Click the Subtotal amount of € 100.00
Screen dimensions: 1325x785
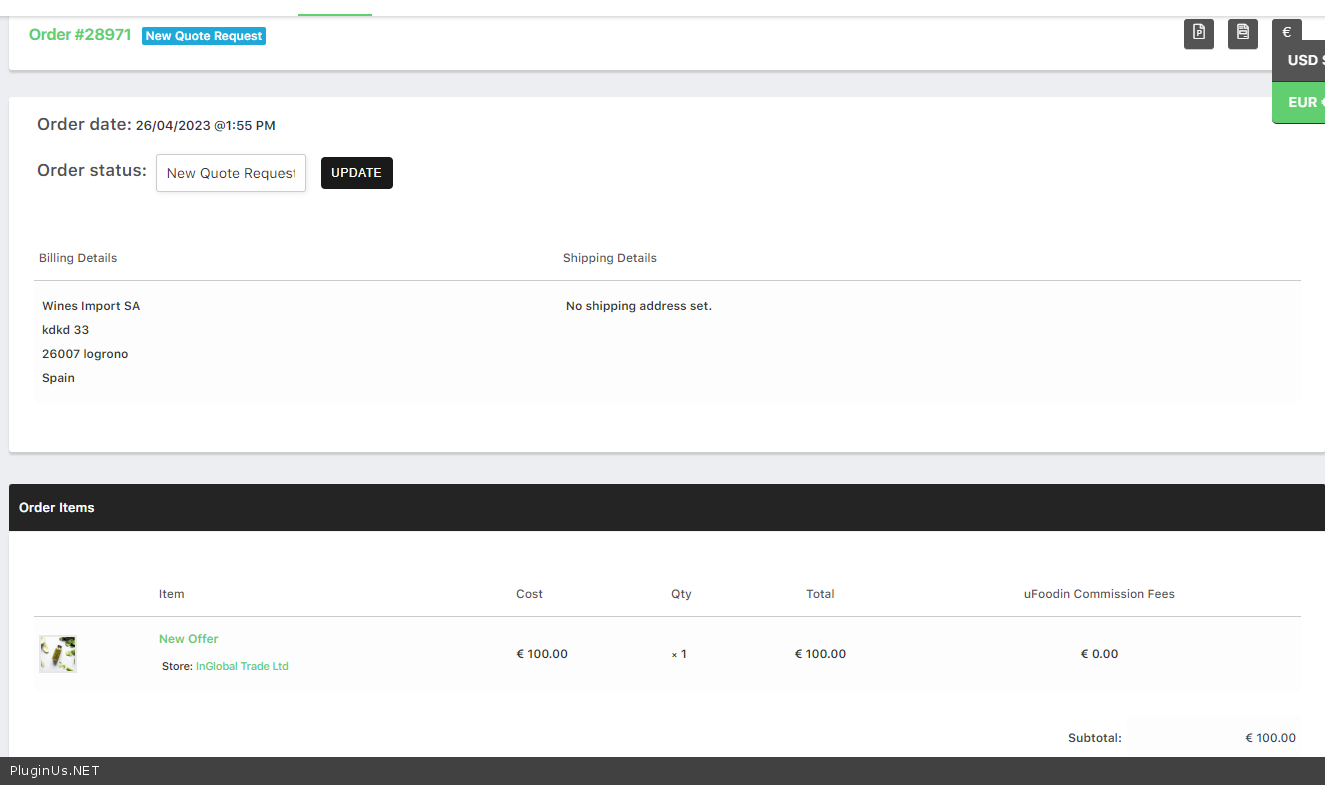click(x=1270, y=738)
